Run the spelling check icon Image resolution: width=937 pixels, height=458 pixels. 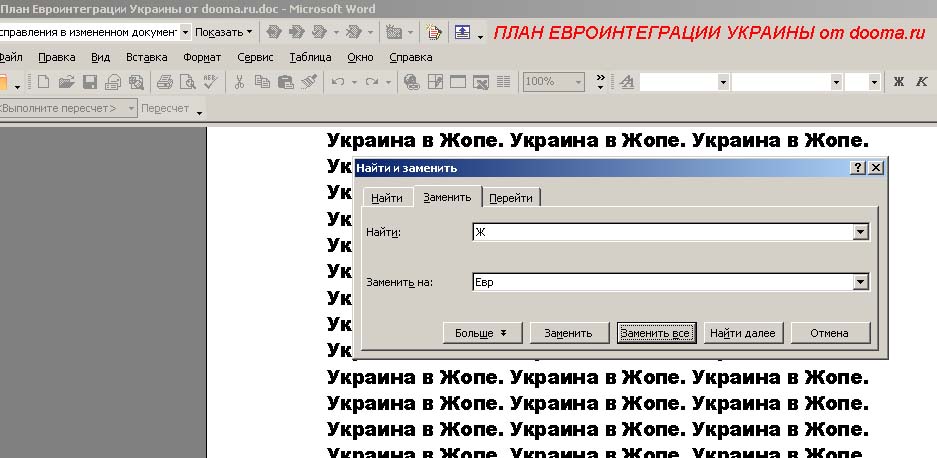point(209,82)
